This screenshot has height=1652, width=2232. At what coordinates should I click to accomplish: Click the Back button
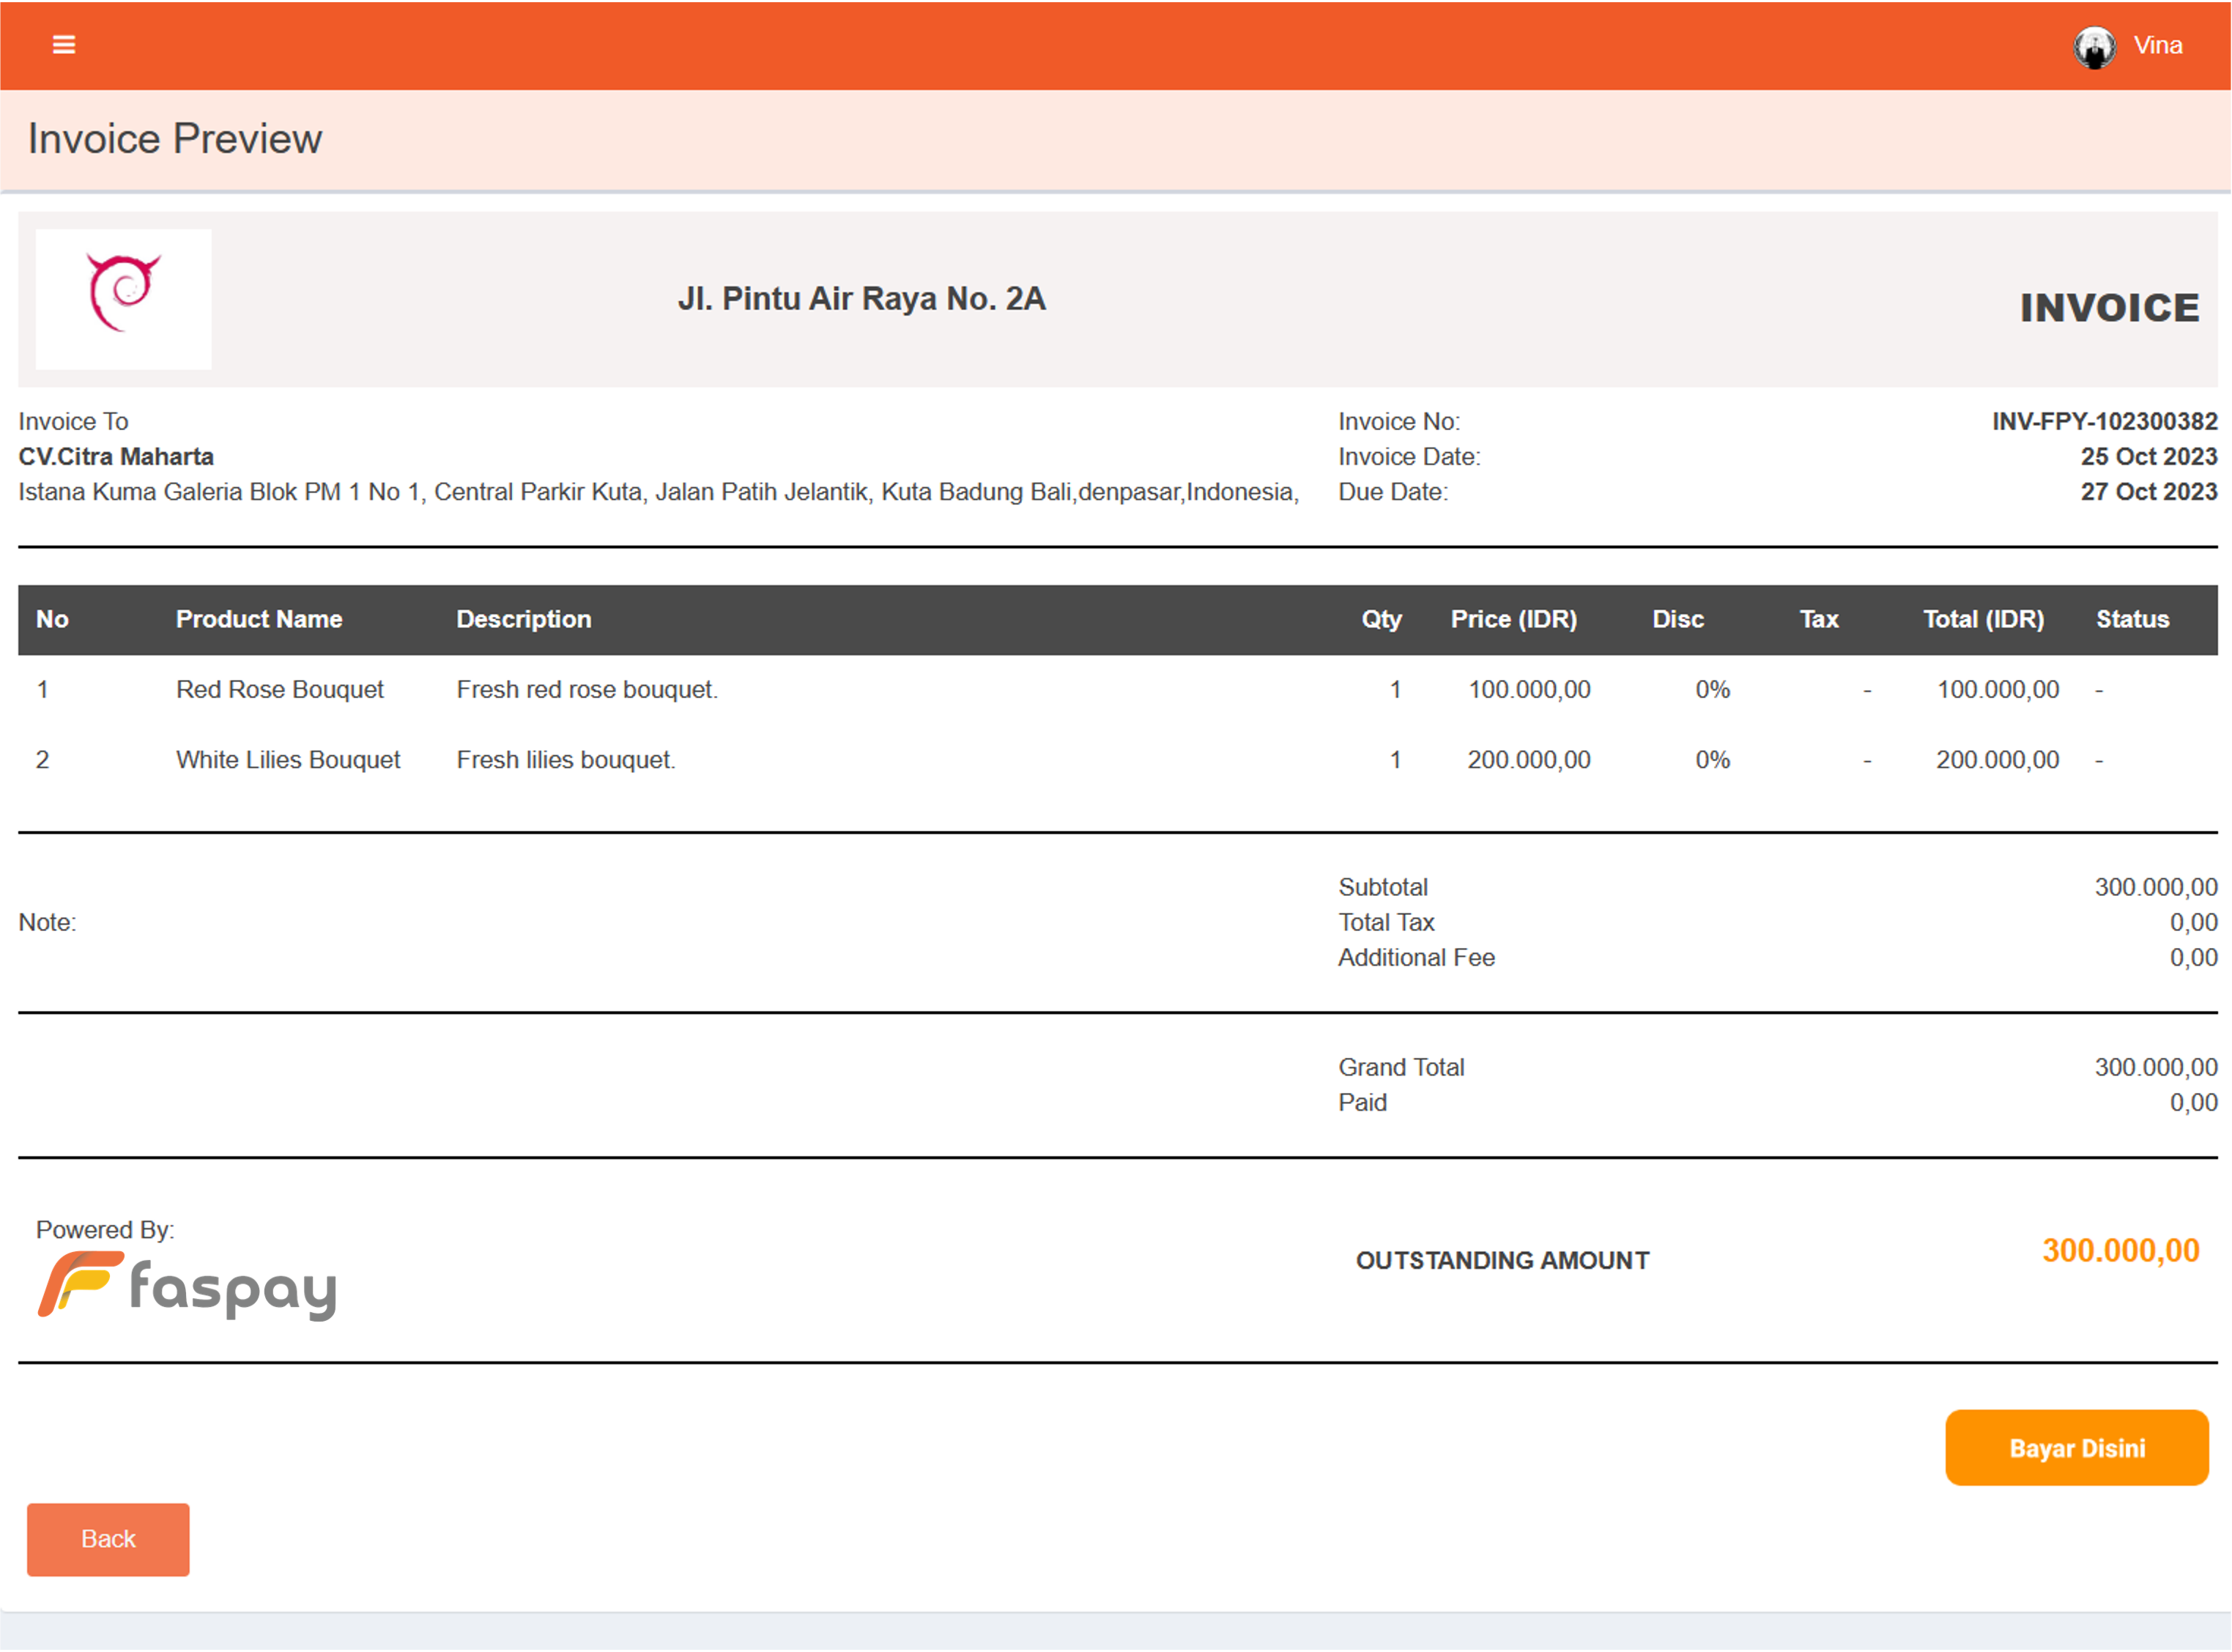(108, 1539)
